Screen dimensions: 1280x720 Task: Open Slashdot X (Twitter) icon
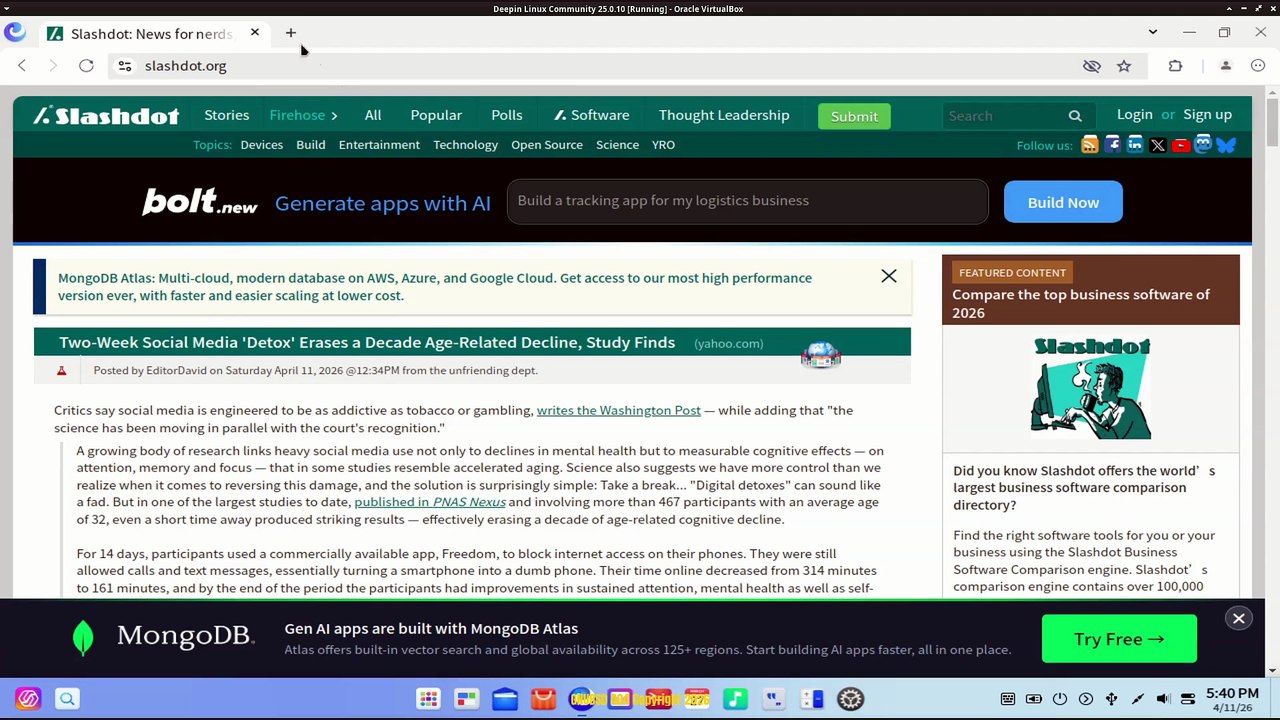(x=1158, y=145)
